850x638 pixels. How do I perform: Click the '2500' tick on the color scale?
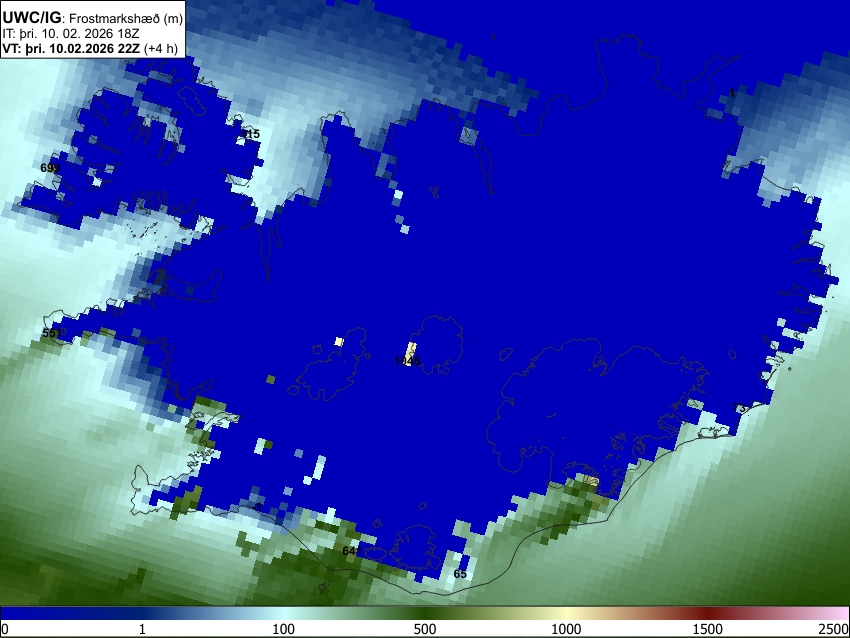(834, 629)
